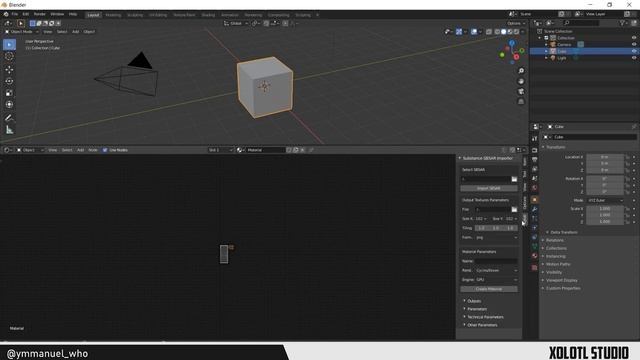Open the Window menu
Image resolution: width=640 pixels, height=360 pixels.
point(57,14)
